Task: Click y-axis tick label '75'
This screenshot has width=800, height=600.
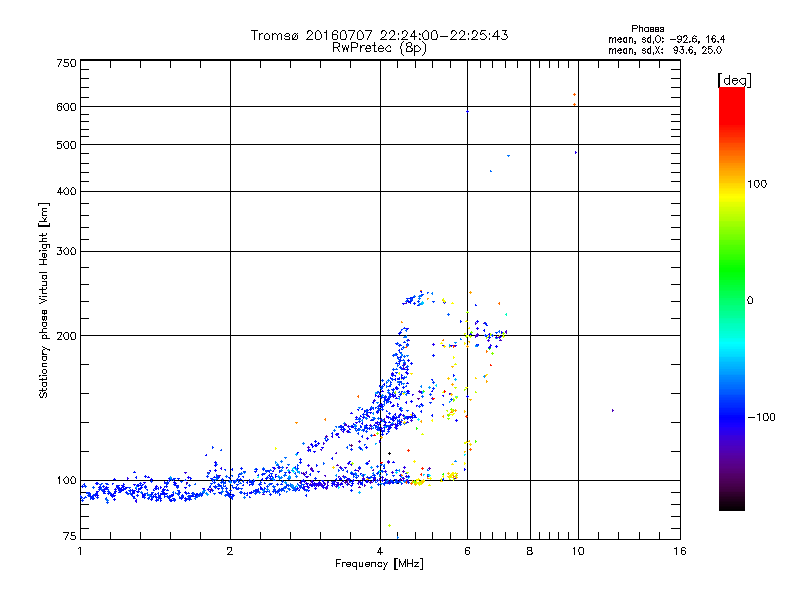Action: coord(70,536)
